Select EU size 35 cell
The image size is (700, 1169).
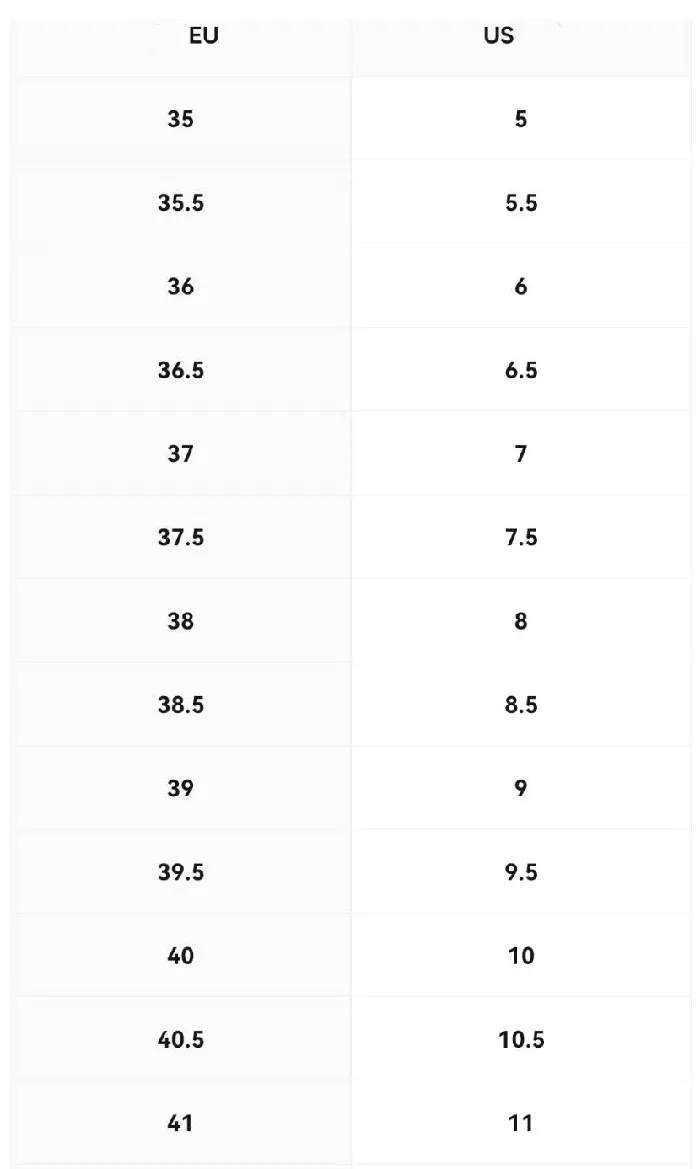180,119
